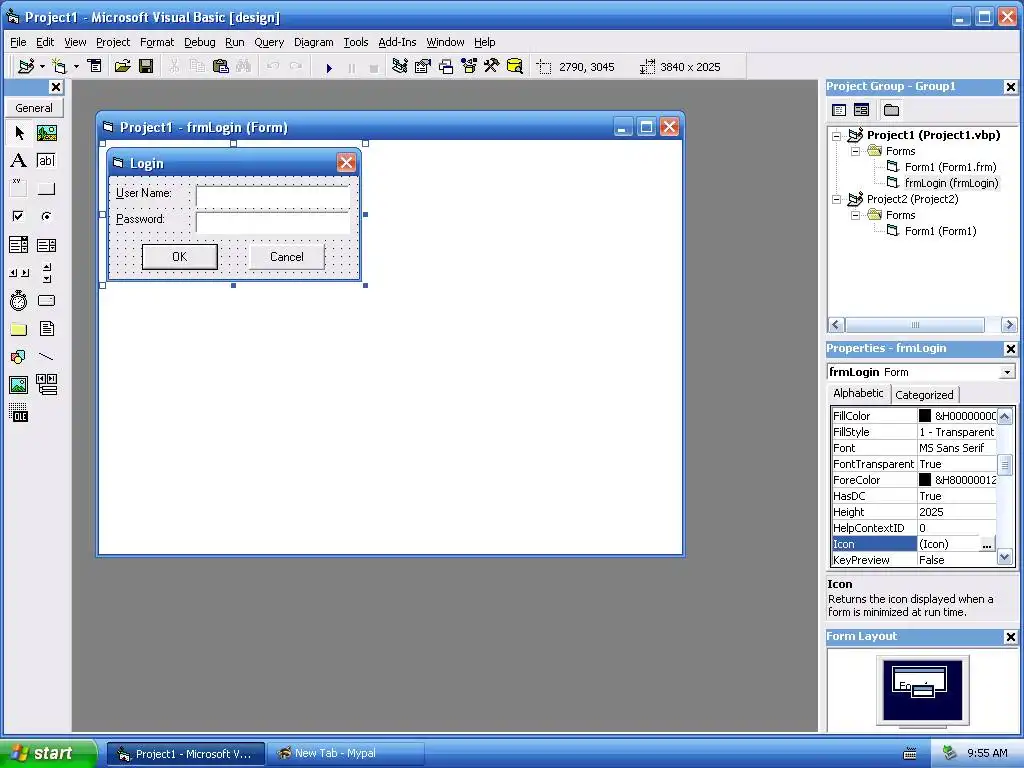This screenshot has width=1024, height=768.
Task: Select the HScrollBar control tool
Action: (x=19, y=273)
